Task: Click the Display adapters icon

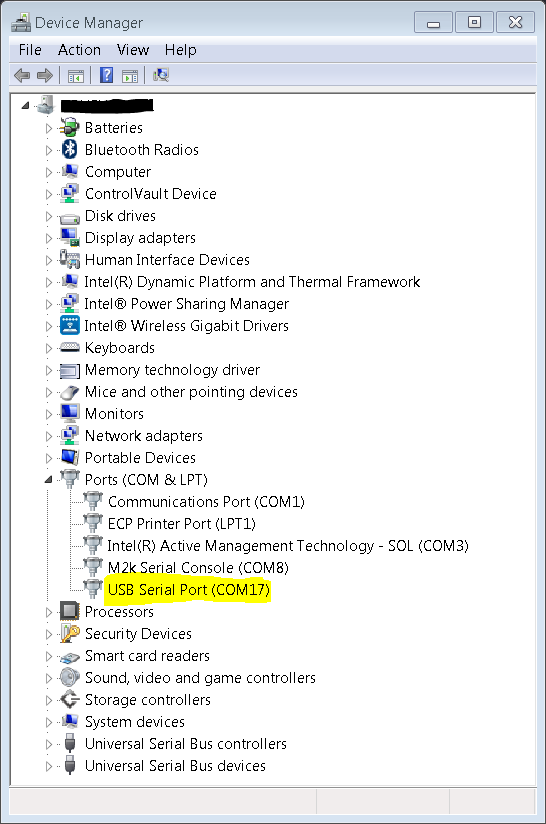Action: pyautogui.click(x=69, y=238)
